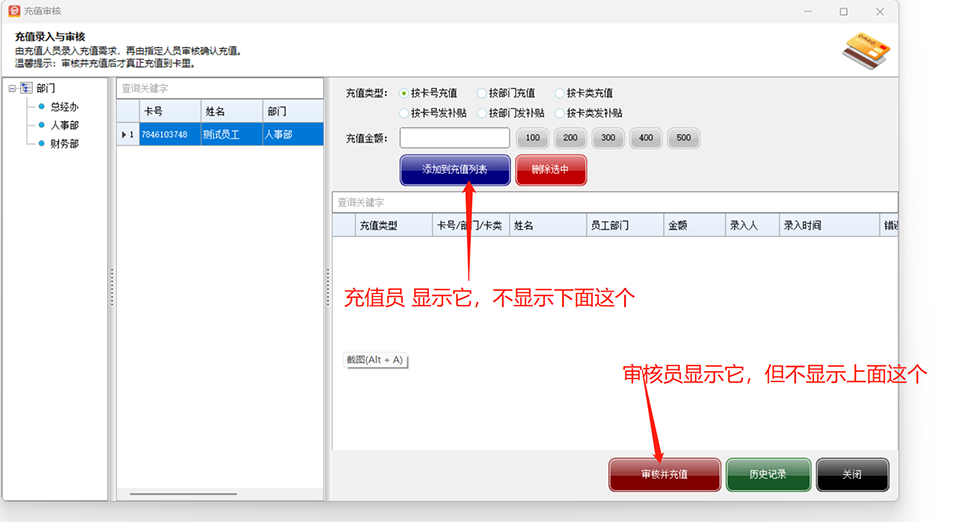
Task: Pick the 按卡号发补贴 radio option
Action: (x=404, y=113)
